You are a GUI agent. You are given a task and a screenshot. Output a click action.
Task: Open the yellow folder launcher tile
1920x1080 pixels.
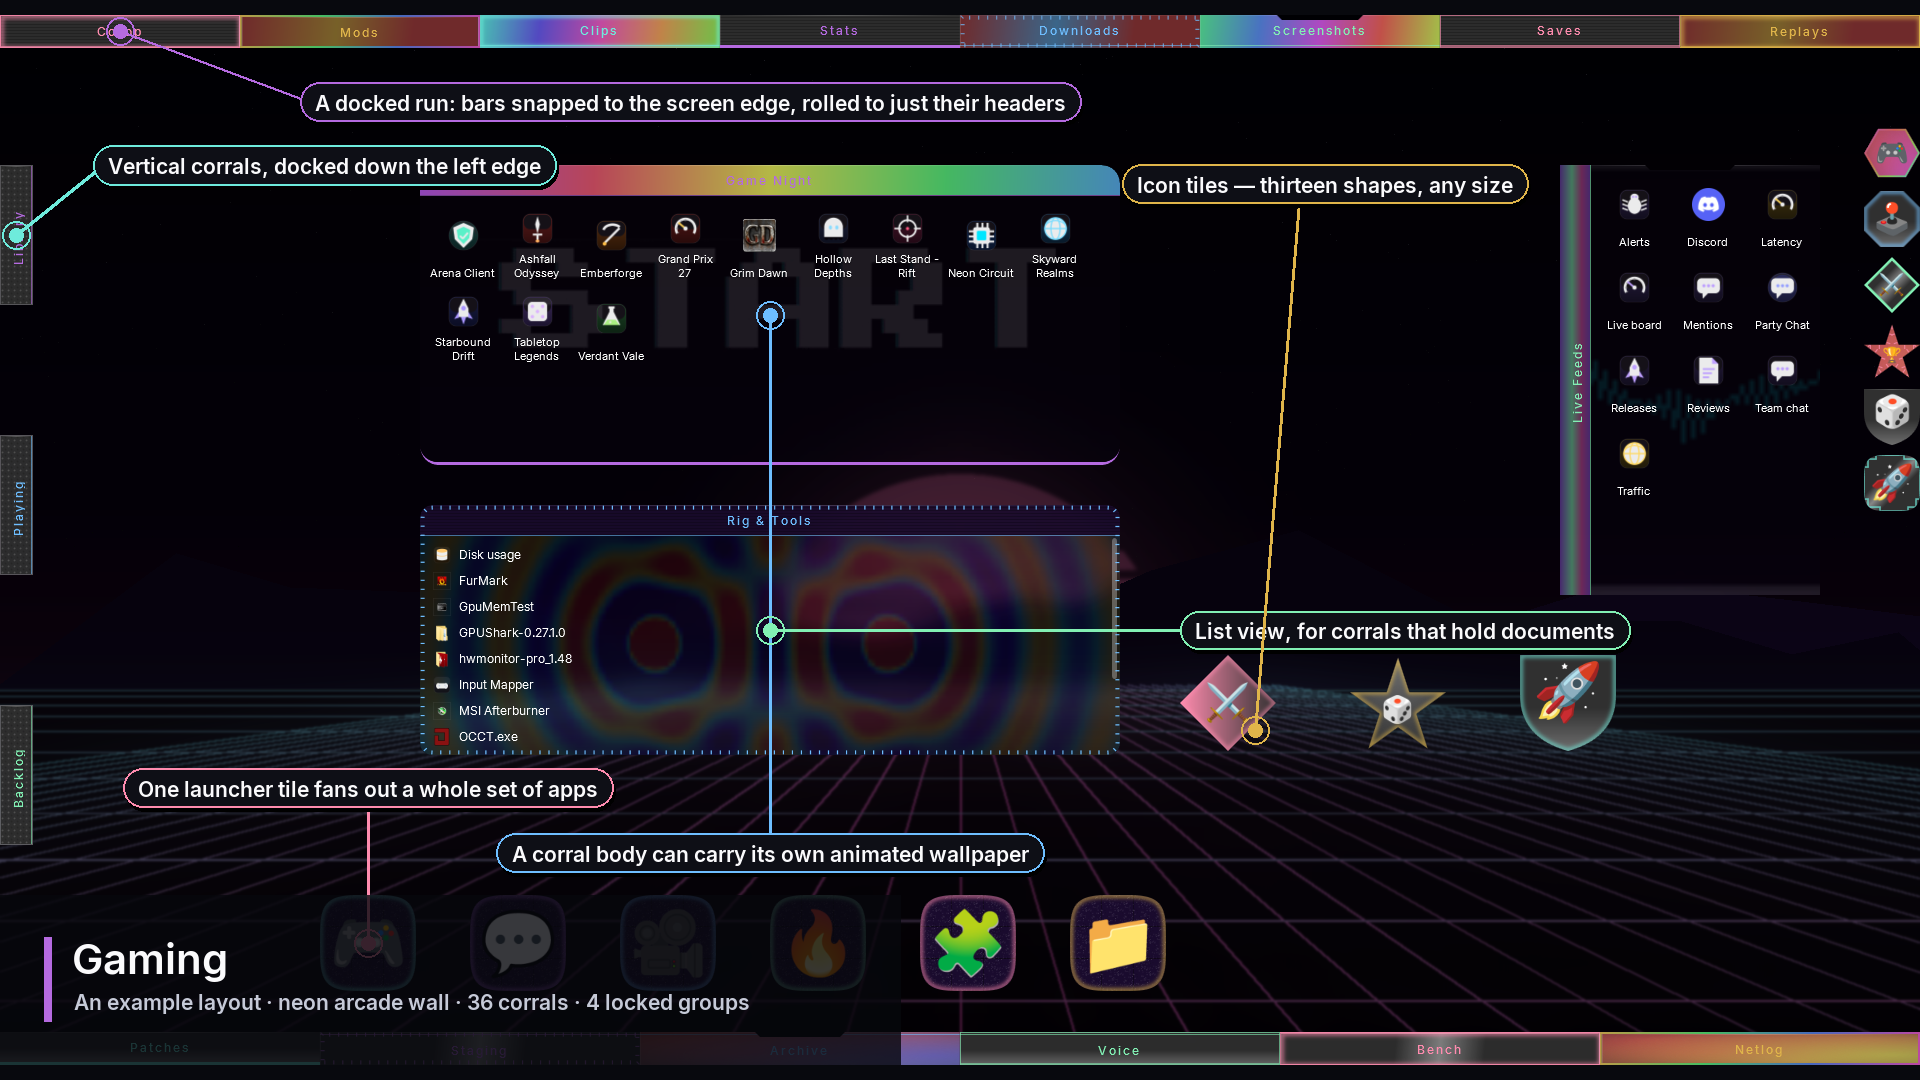[x=1117, y=942]
